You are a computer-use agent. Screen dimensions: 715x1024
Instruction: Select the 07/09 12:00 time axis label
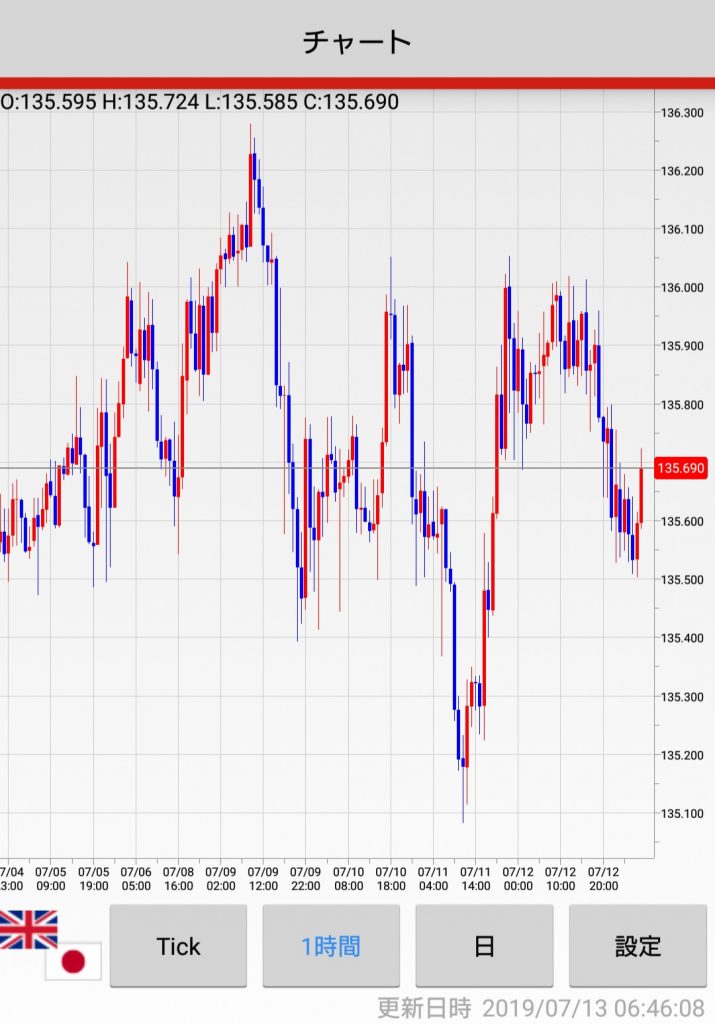coord(263,878)
